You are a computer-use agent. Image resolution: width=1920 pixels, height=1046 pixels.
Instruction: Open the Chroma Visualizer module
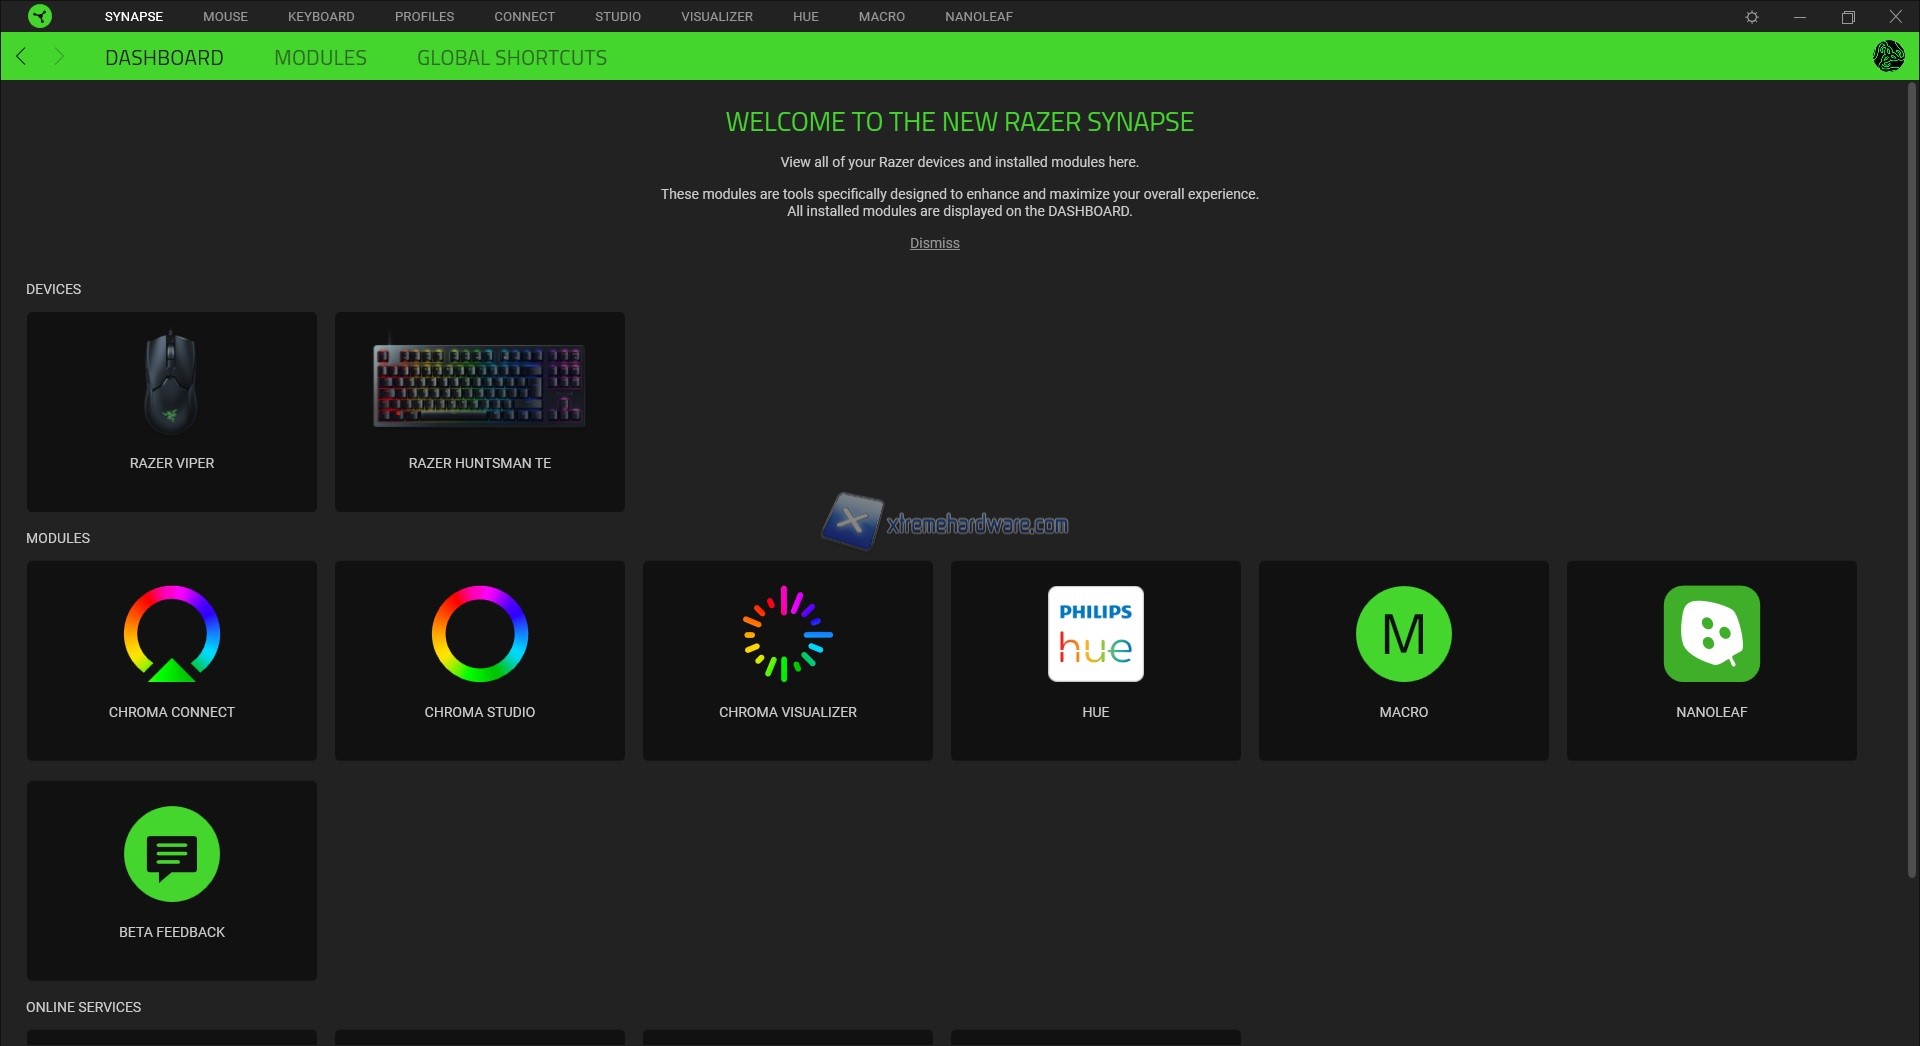point(788,659)
